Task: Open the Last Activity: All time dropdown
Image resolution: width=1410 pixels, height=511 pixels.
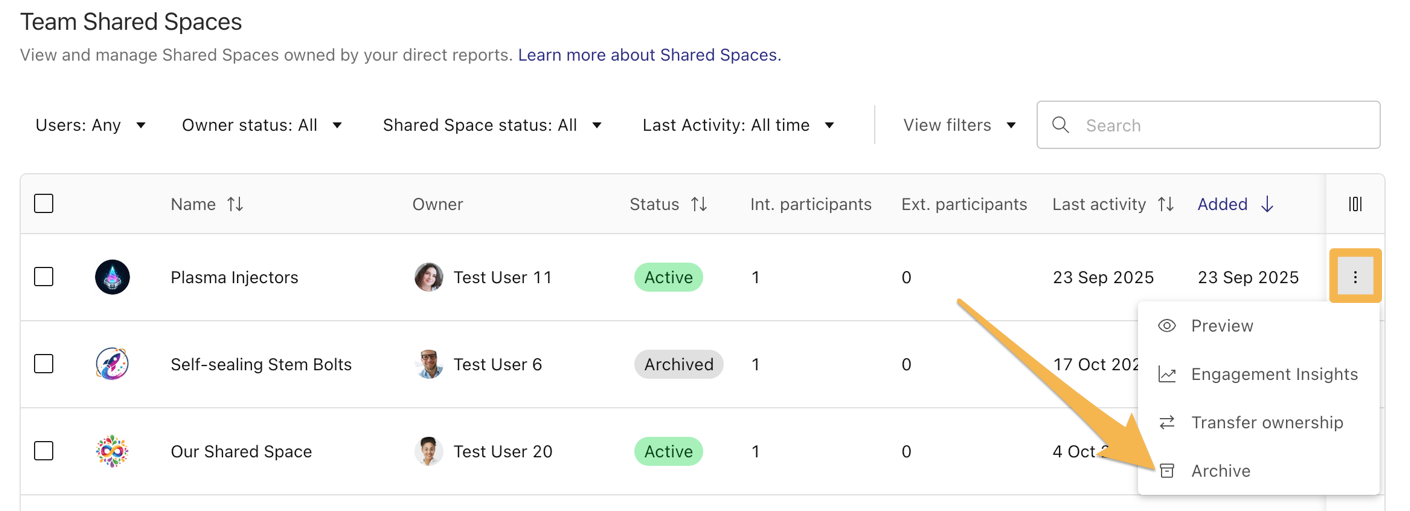Action: pos(738,125)
